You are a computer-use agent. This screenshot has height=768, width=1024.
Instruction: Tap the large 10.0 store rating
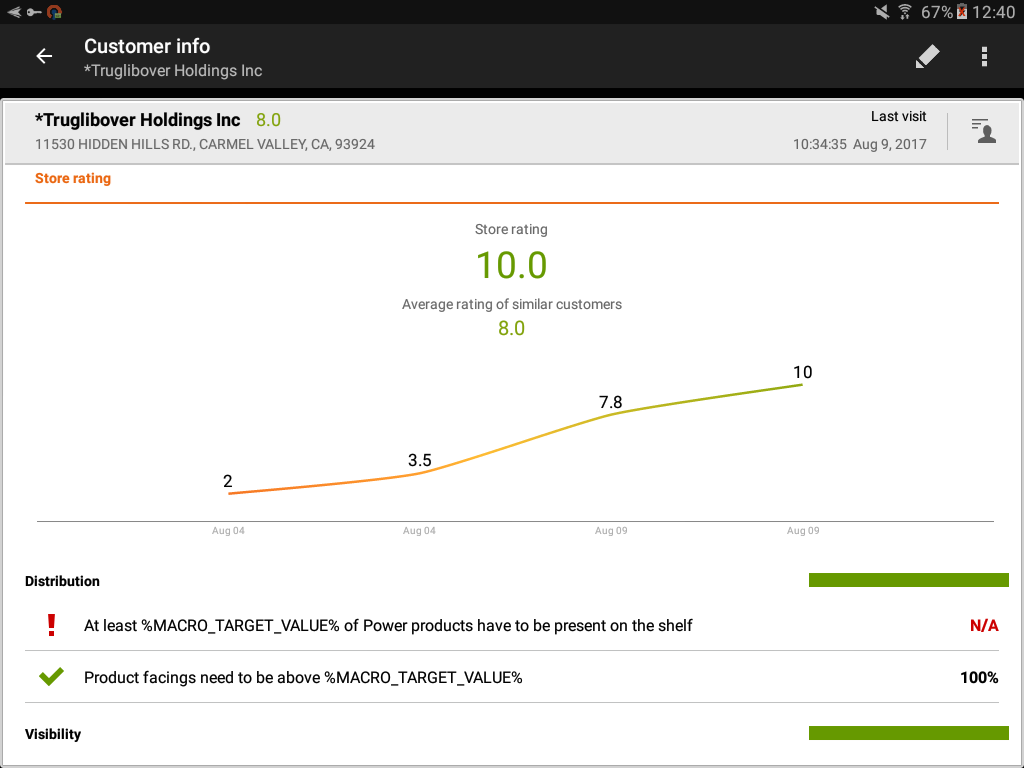pos(511,265)
